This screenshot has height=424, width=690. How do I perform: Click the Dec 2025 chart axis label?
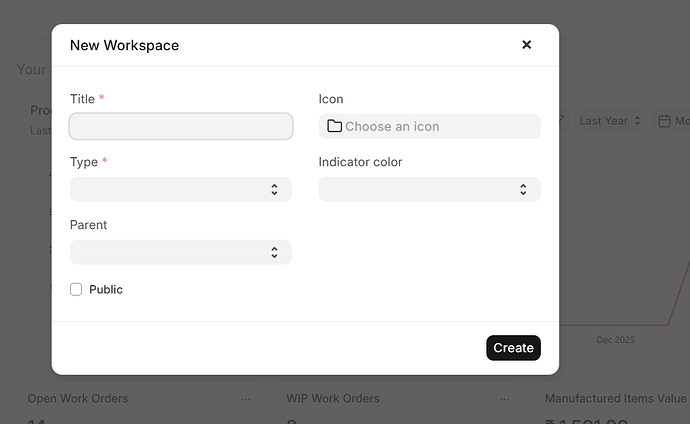pyautogui.click(x=615, y=340)
